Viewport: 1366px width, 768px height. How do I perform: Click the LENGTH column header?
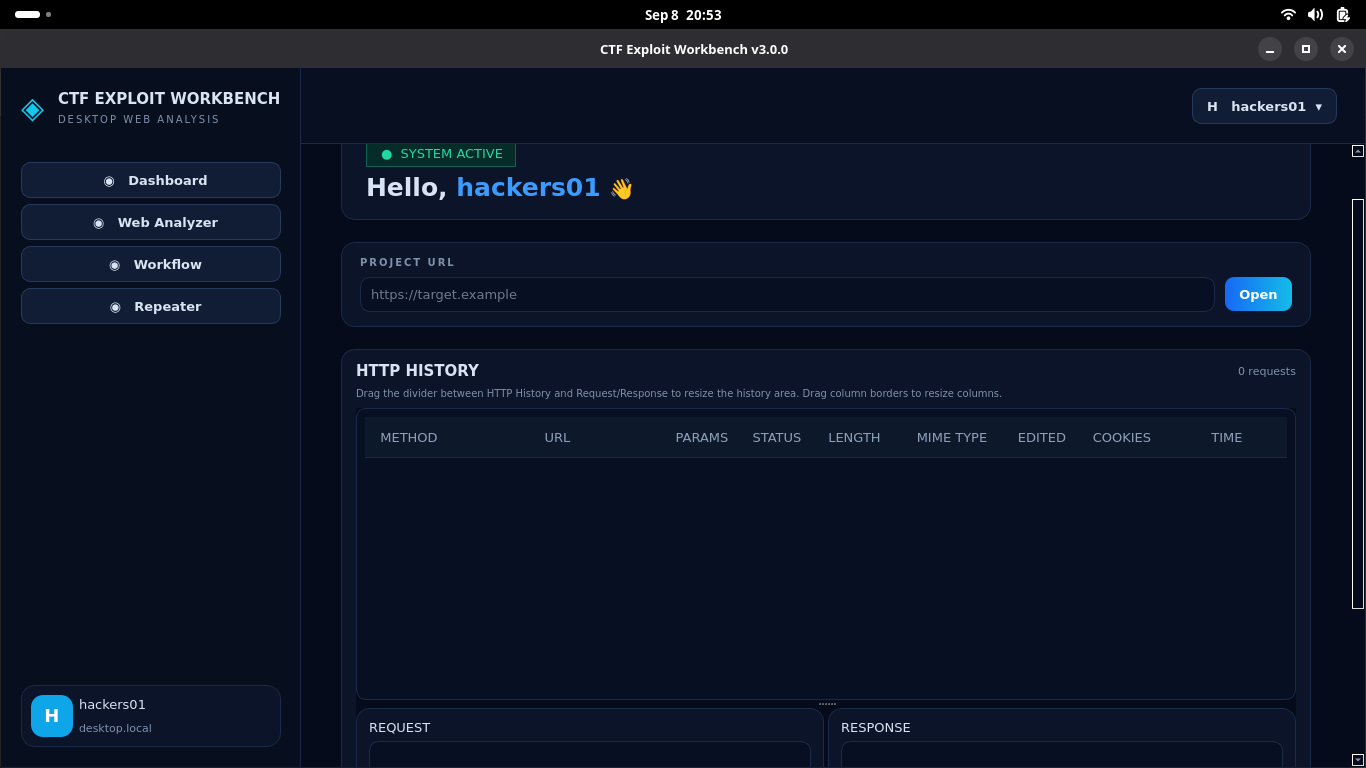click(854, 437)
